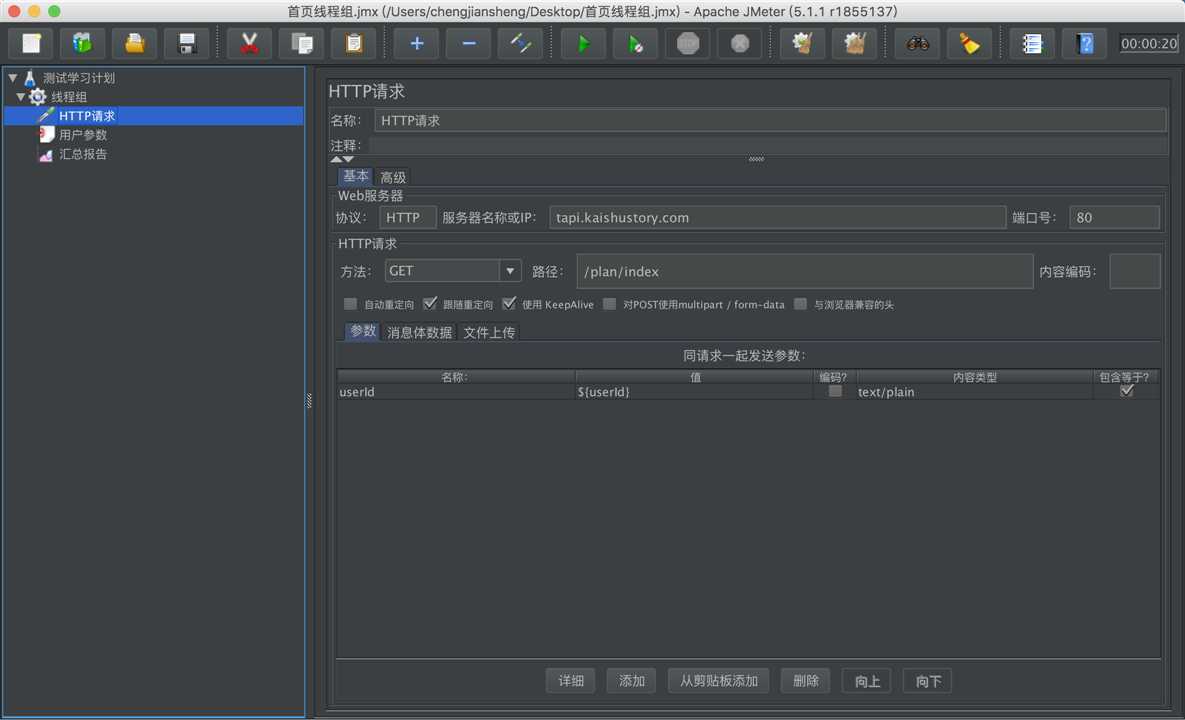Collapse the 测试学习计划 tree node

(13, 78)
